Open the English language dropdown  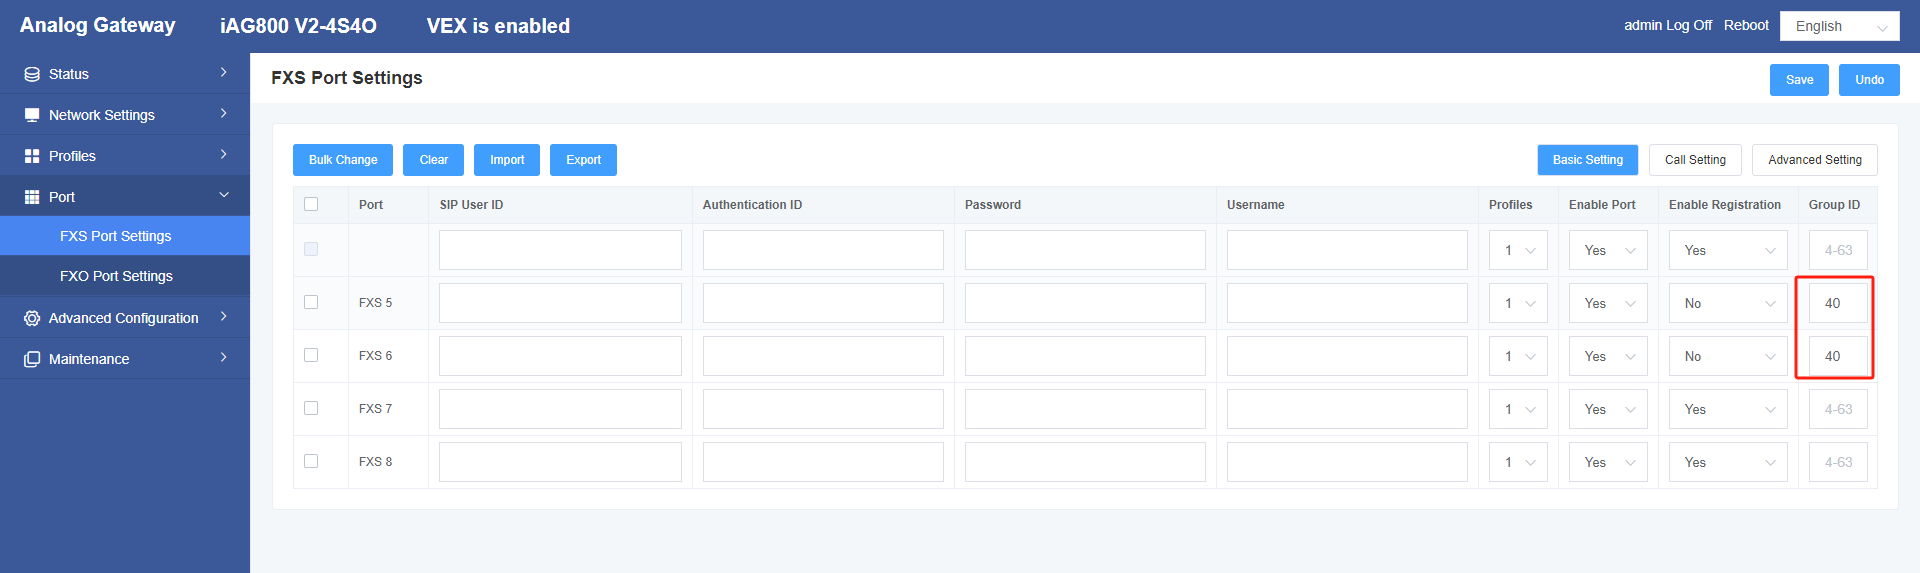[1839, 26]
